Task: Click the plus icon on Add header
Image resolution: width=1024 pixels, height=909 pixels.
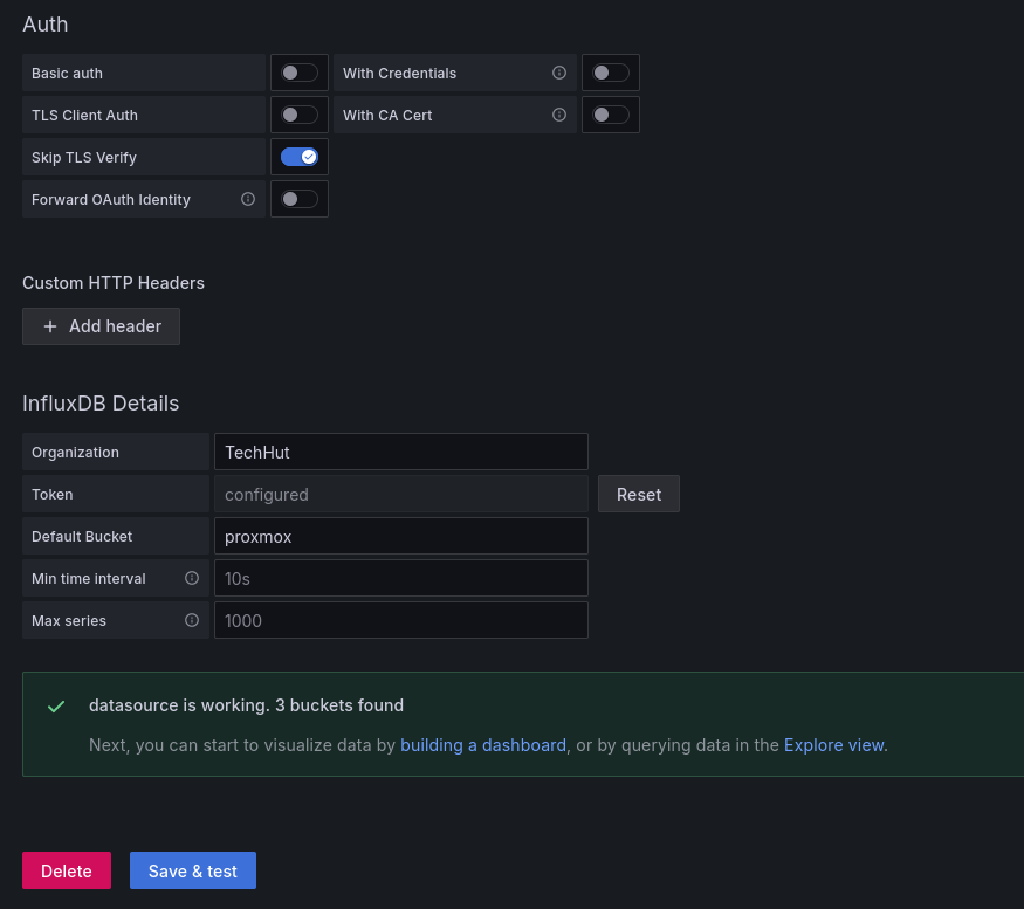Action: coord(51,326)
